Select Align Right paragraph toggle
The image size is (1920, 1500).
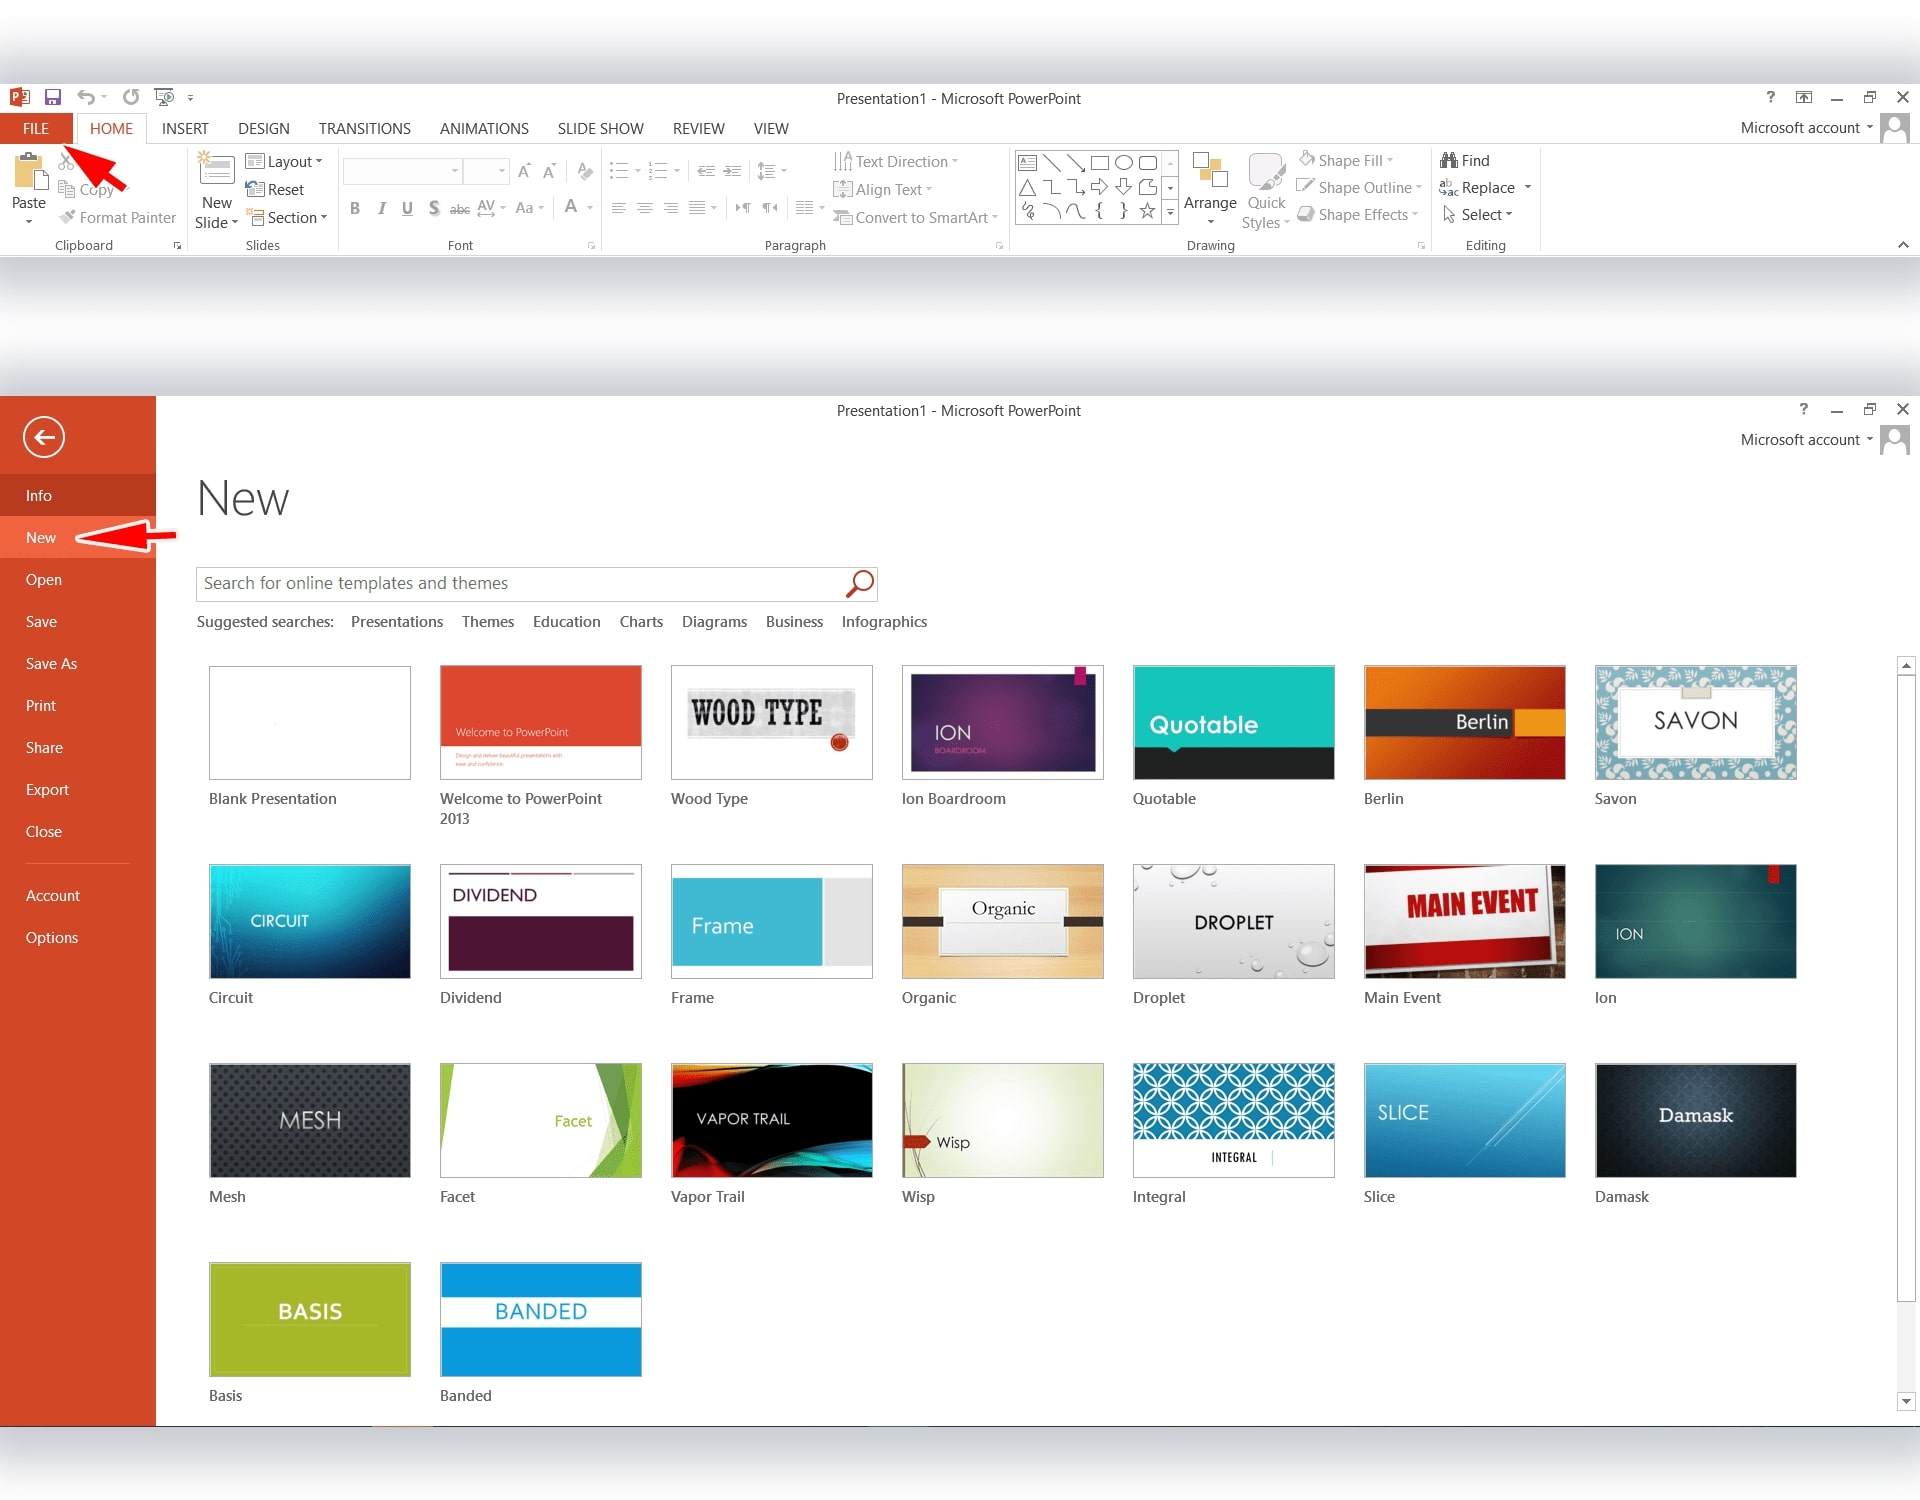tap(671, 208)
